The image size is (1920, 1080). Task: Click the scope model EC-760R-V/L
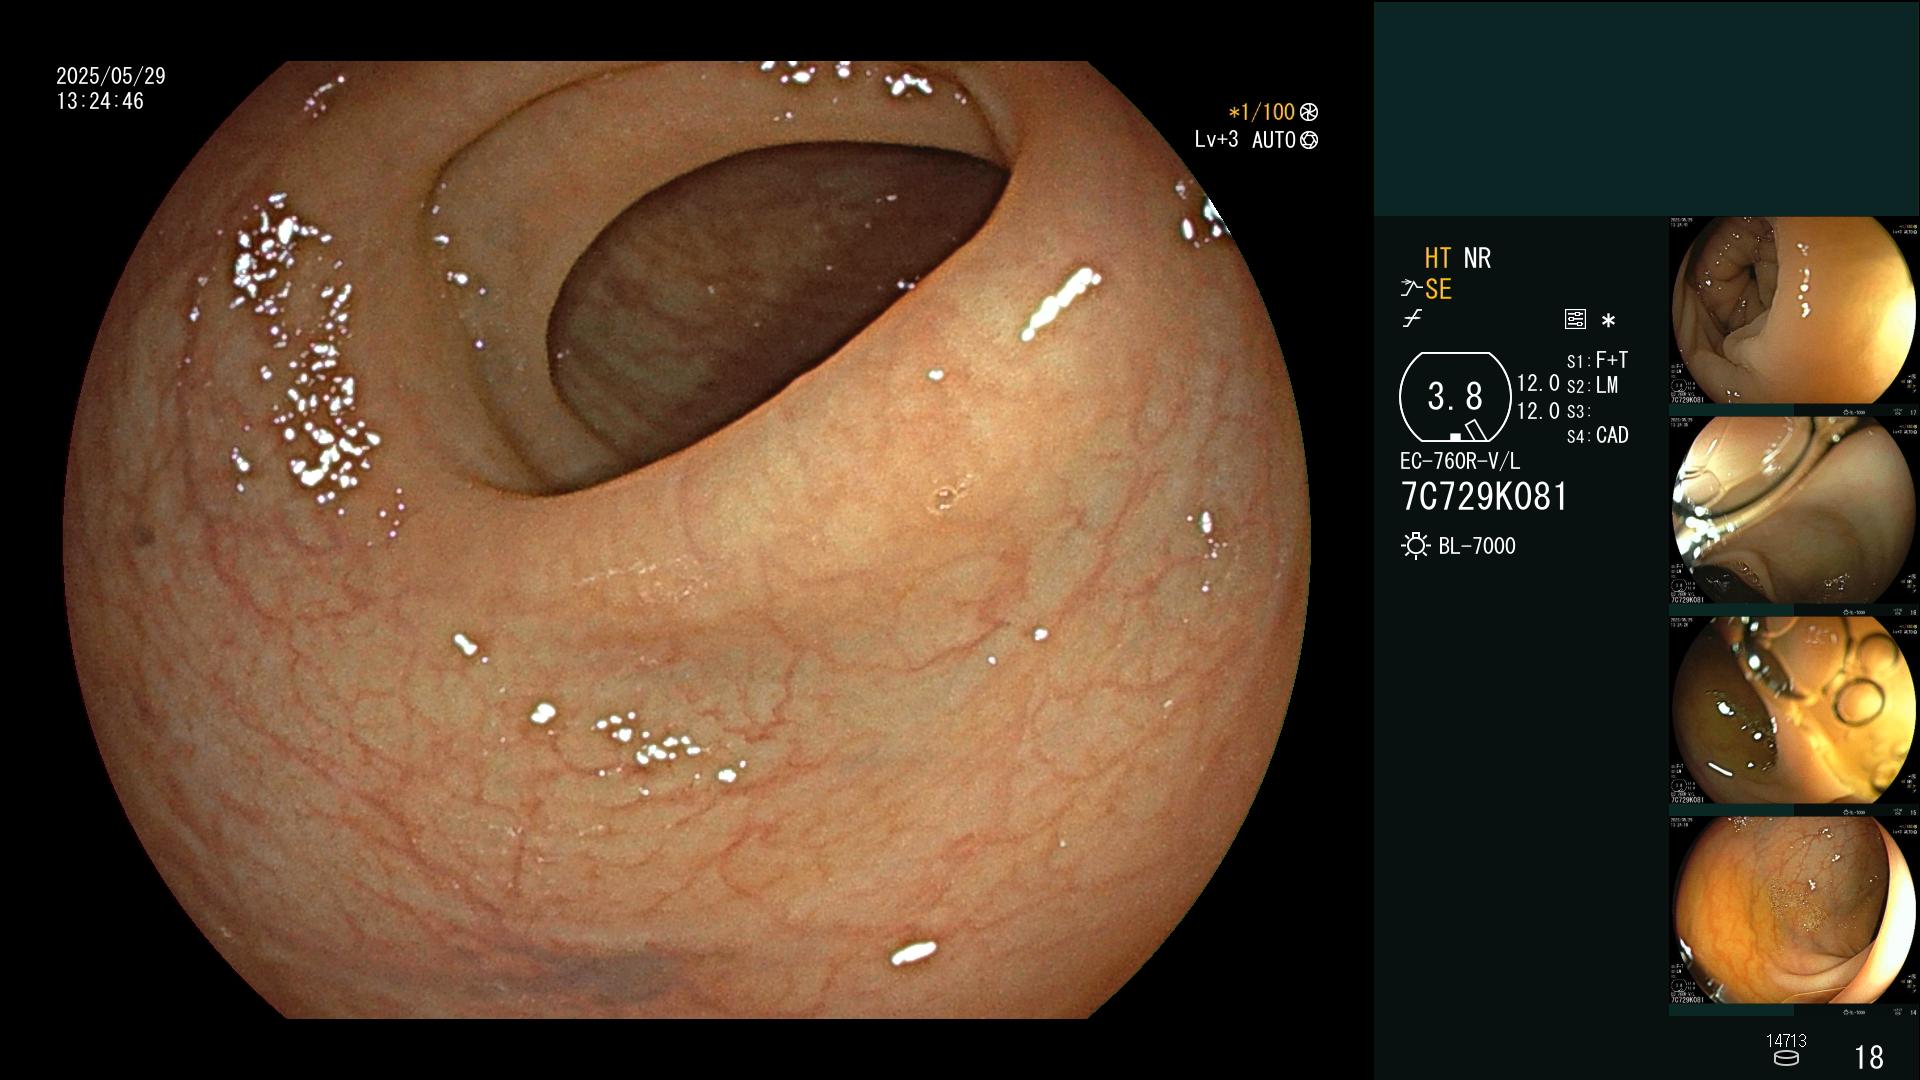1459,462
